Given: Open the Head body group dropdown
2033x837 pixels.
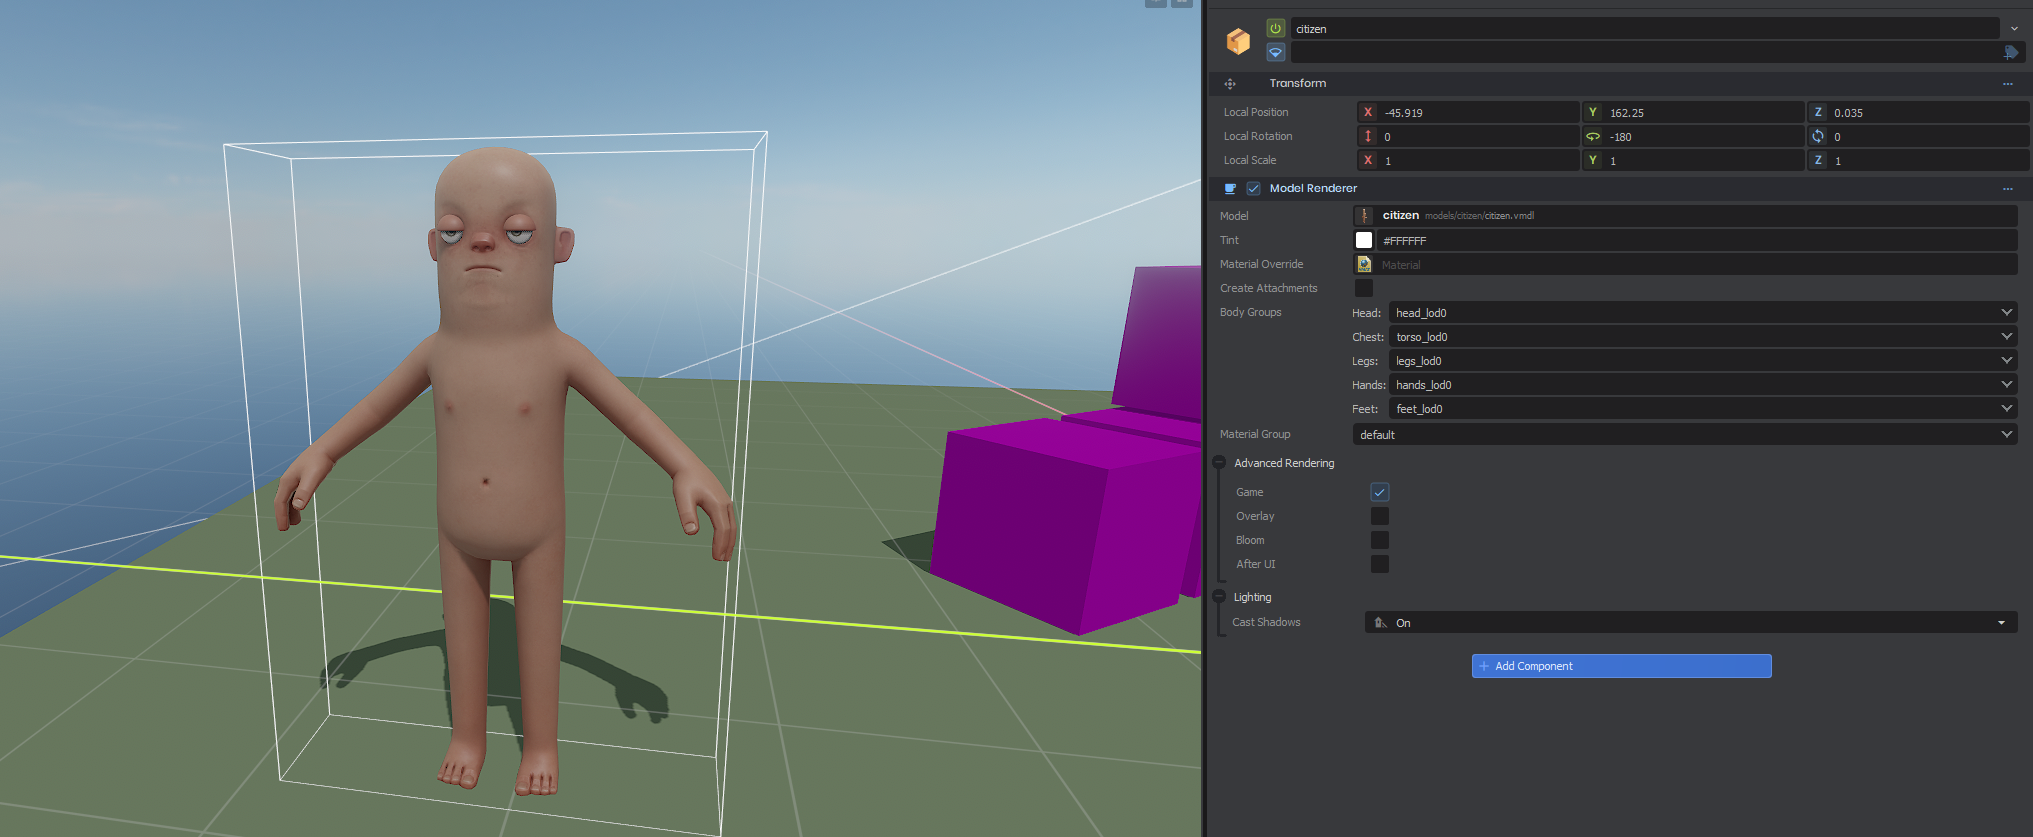Looking at the screenshot, I should point(1701,313).
